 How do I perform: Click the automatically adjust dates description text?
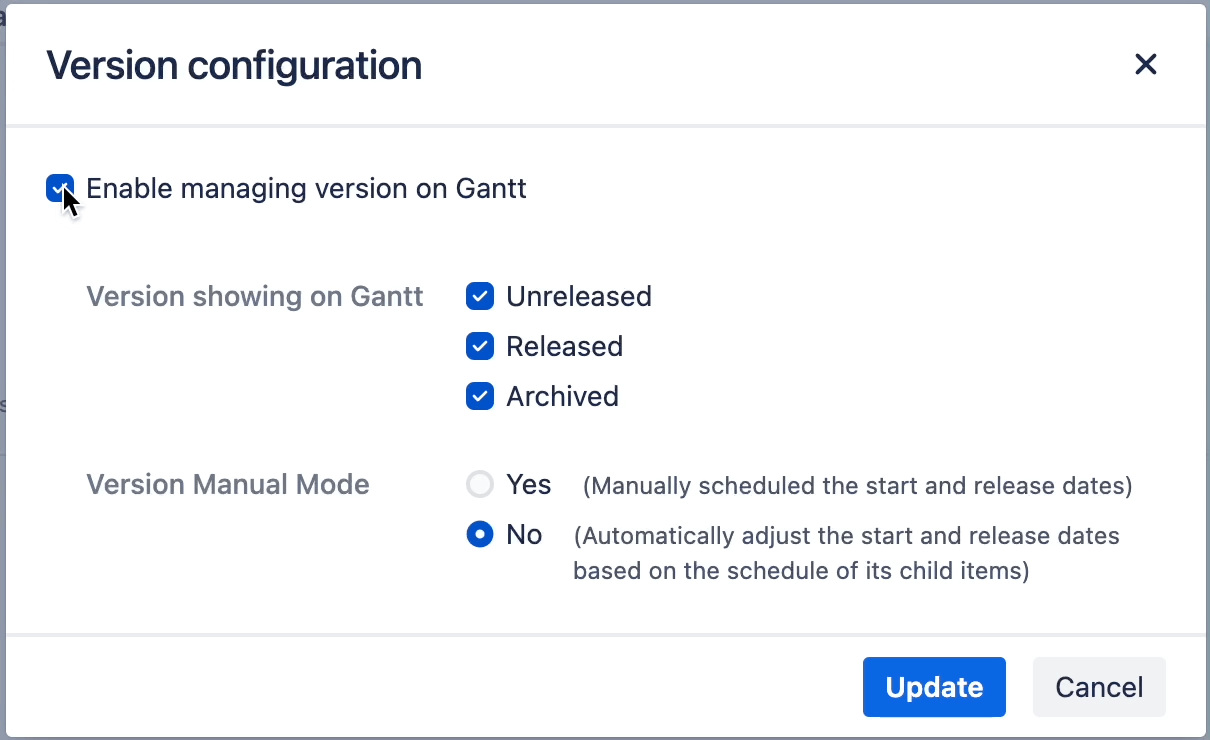point(845,553)
